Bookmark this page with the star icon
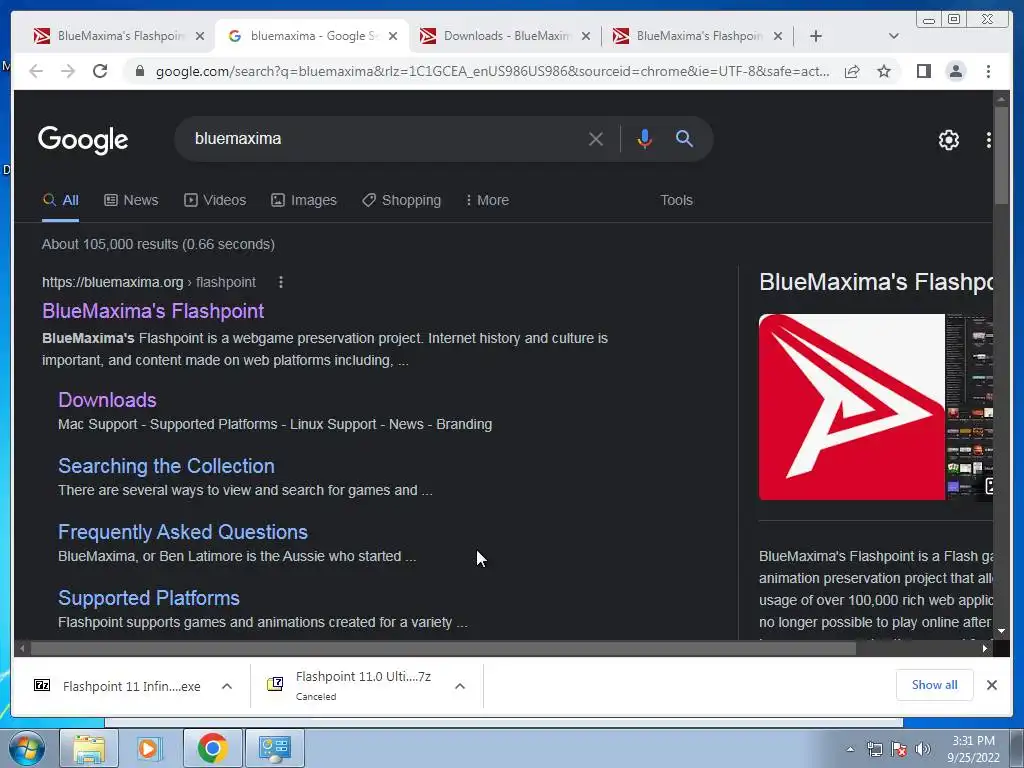Screen dimensions: 1024x768 (884, 71)
